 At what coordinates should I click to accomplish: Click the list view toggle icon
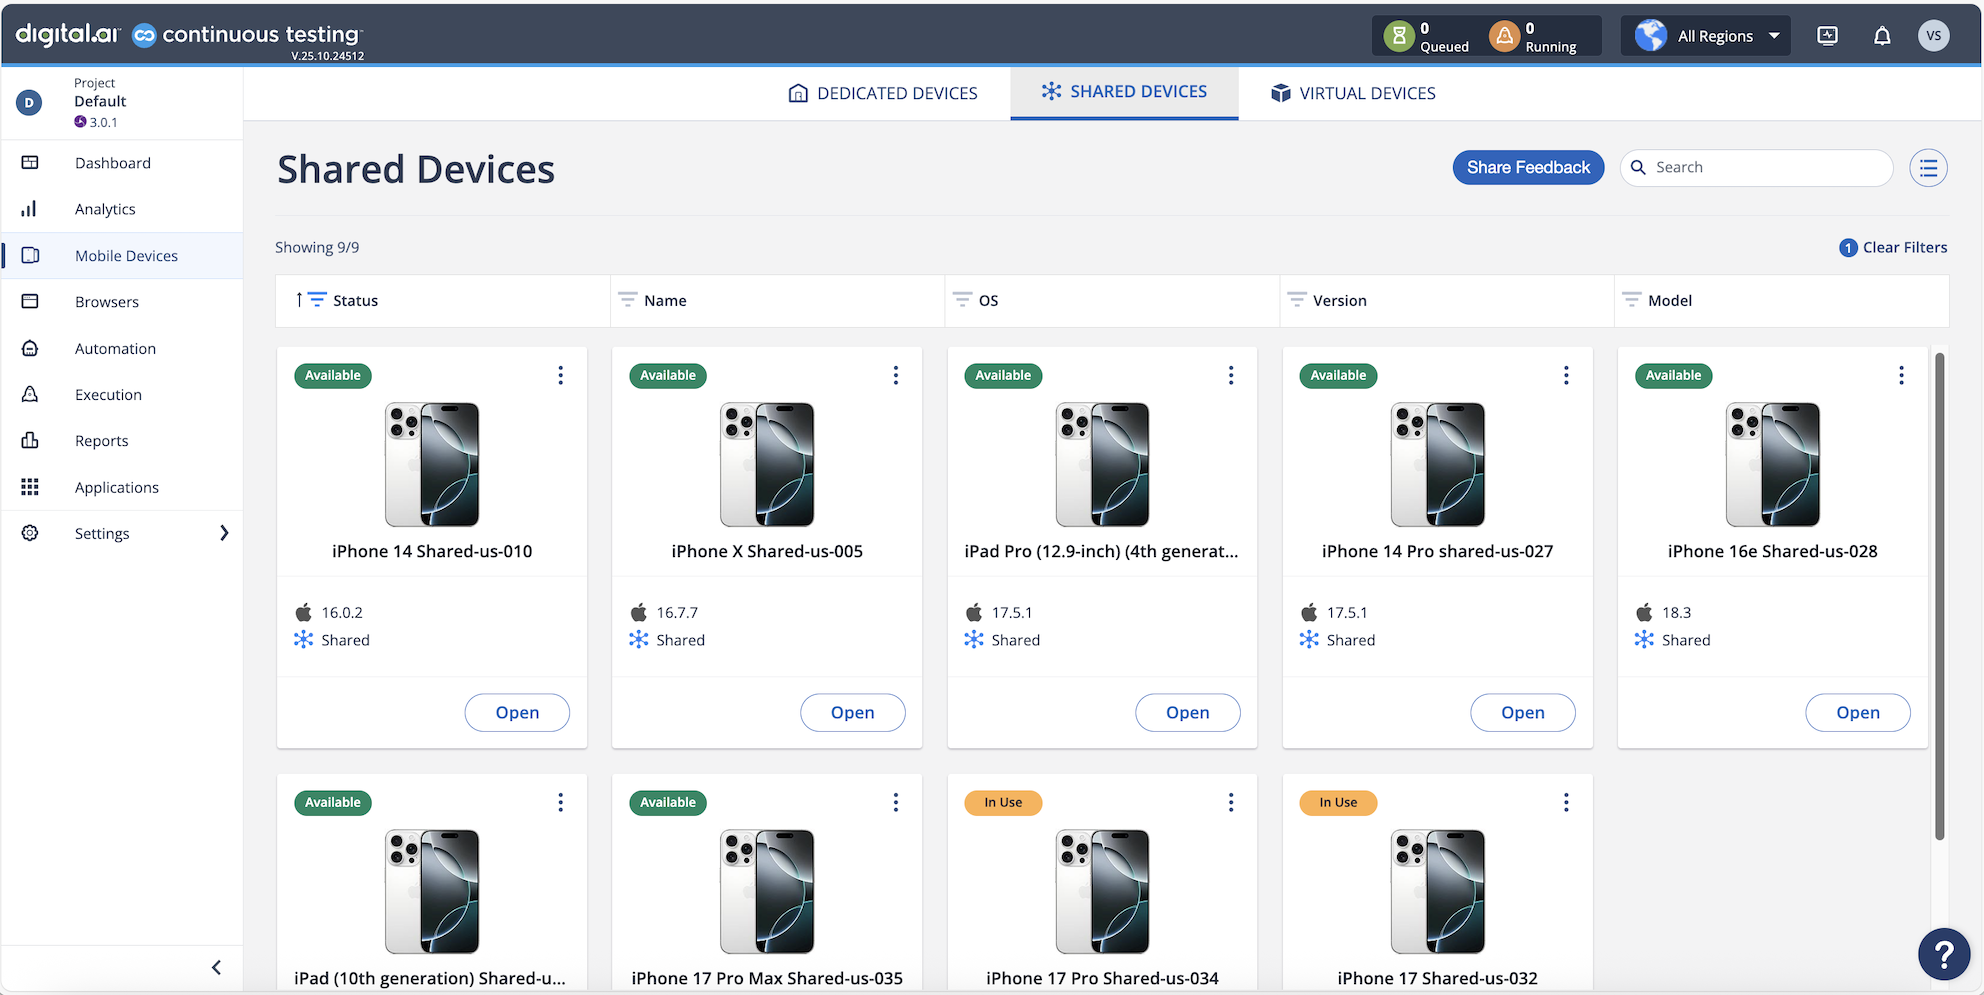tap(1928, 168)
